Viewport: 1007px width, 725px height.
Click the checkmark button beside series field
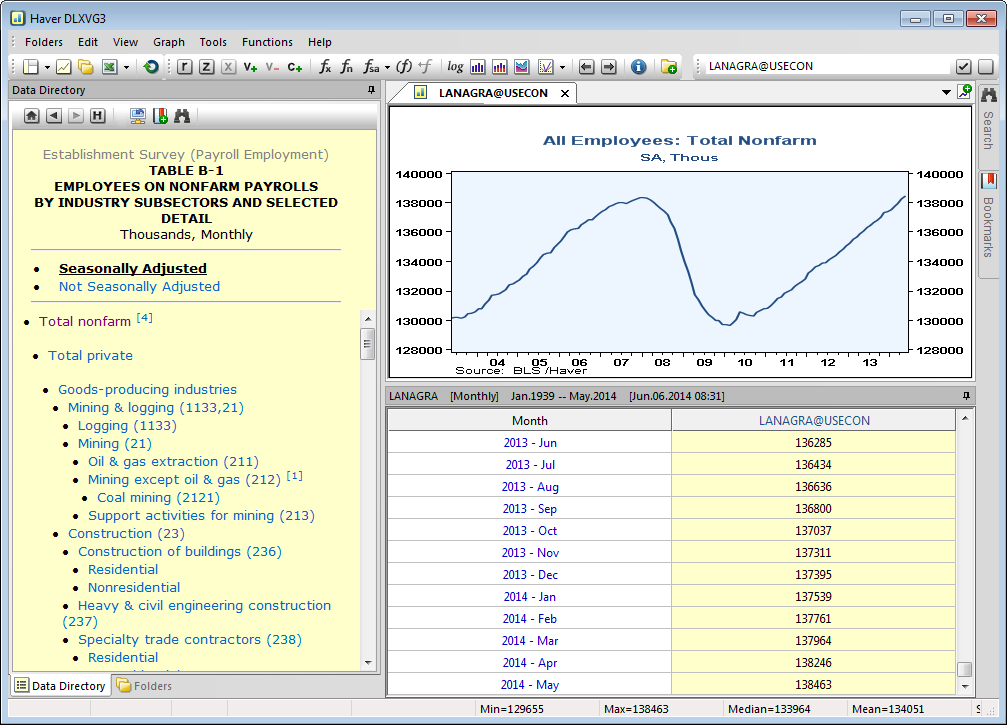tap(963, 67)
